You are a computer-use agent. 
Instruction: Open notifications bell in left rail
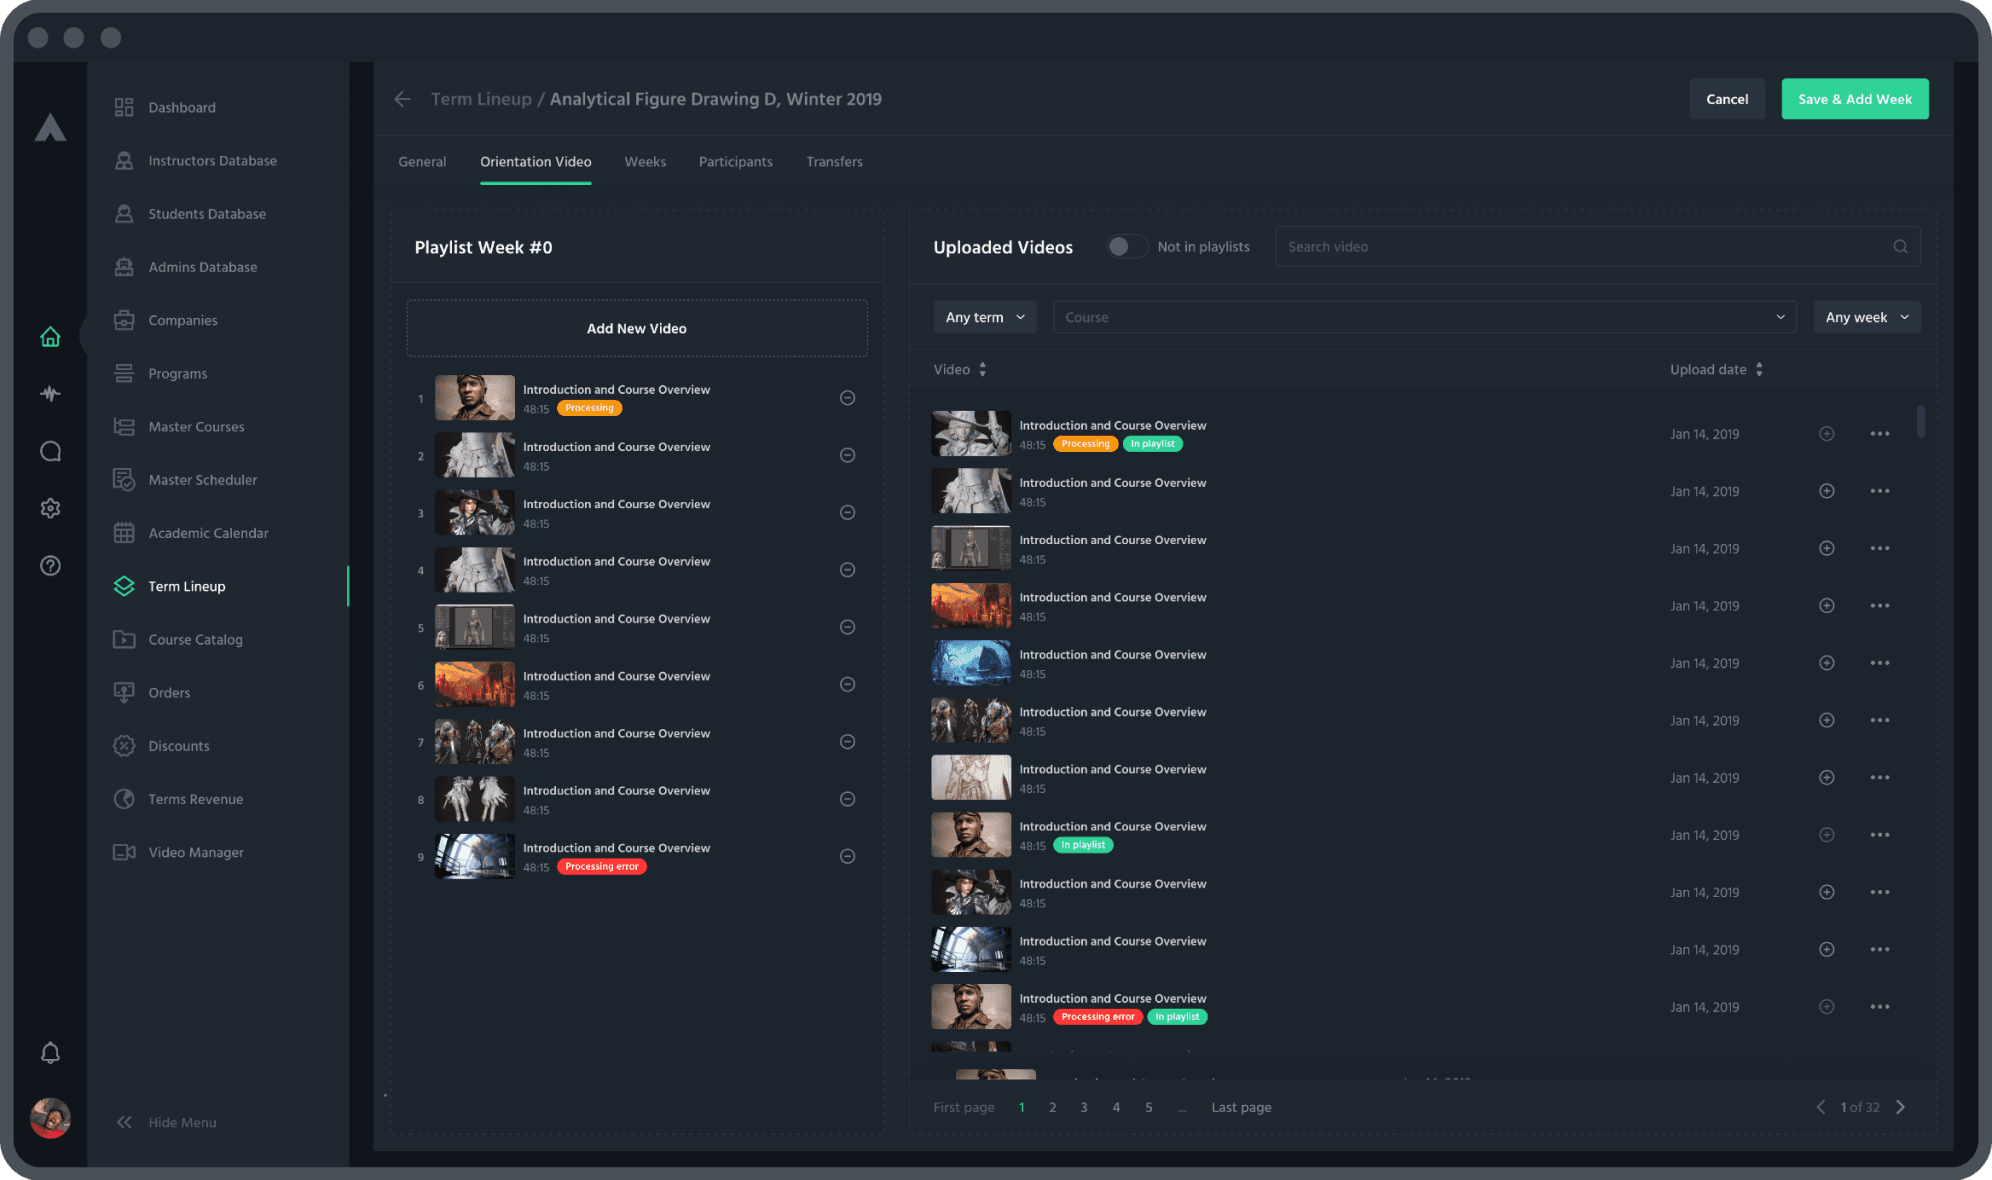50,1053
